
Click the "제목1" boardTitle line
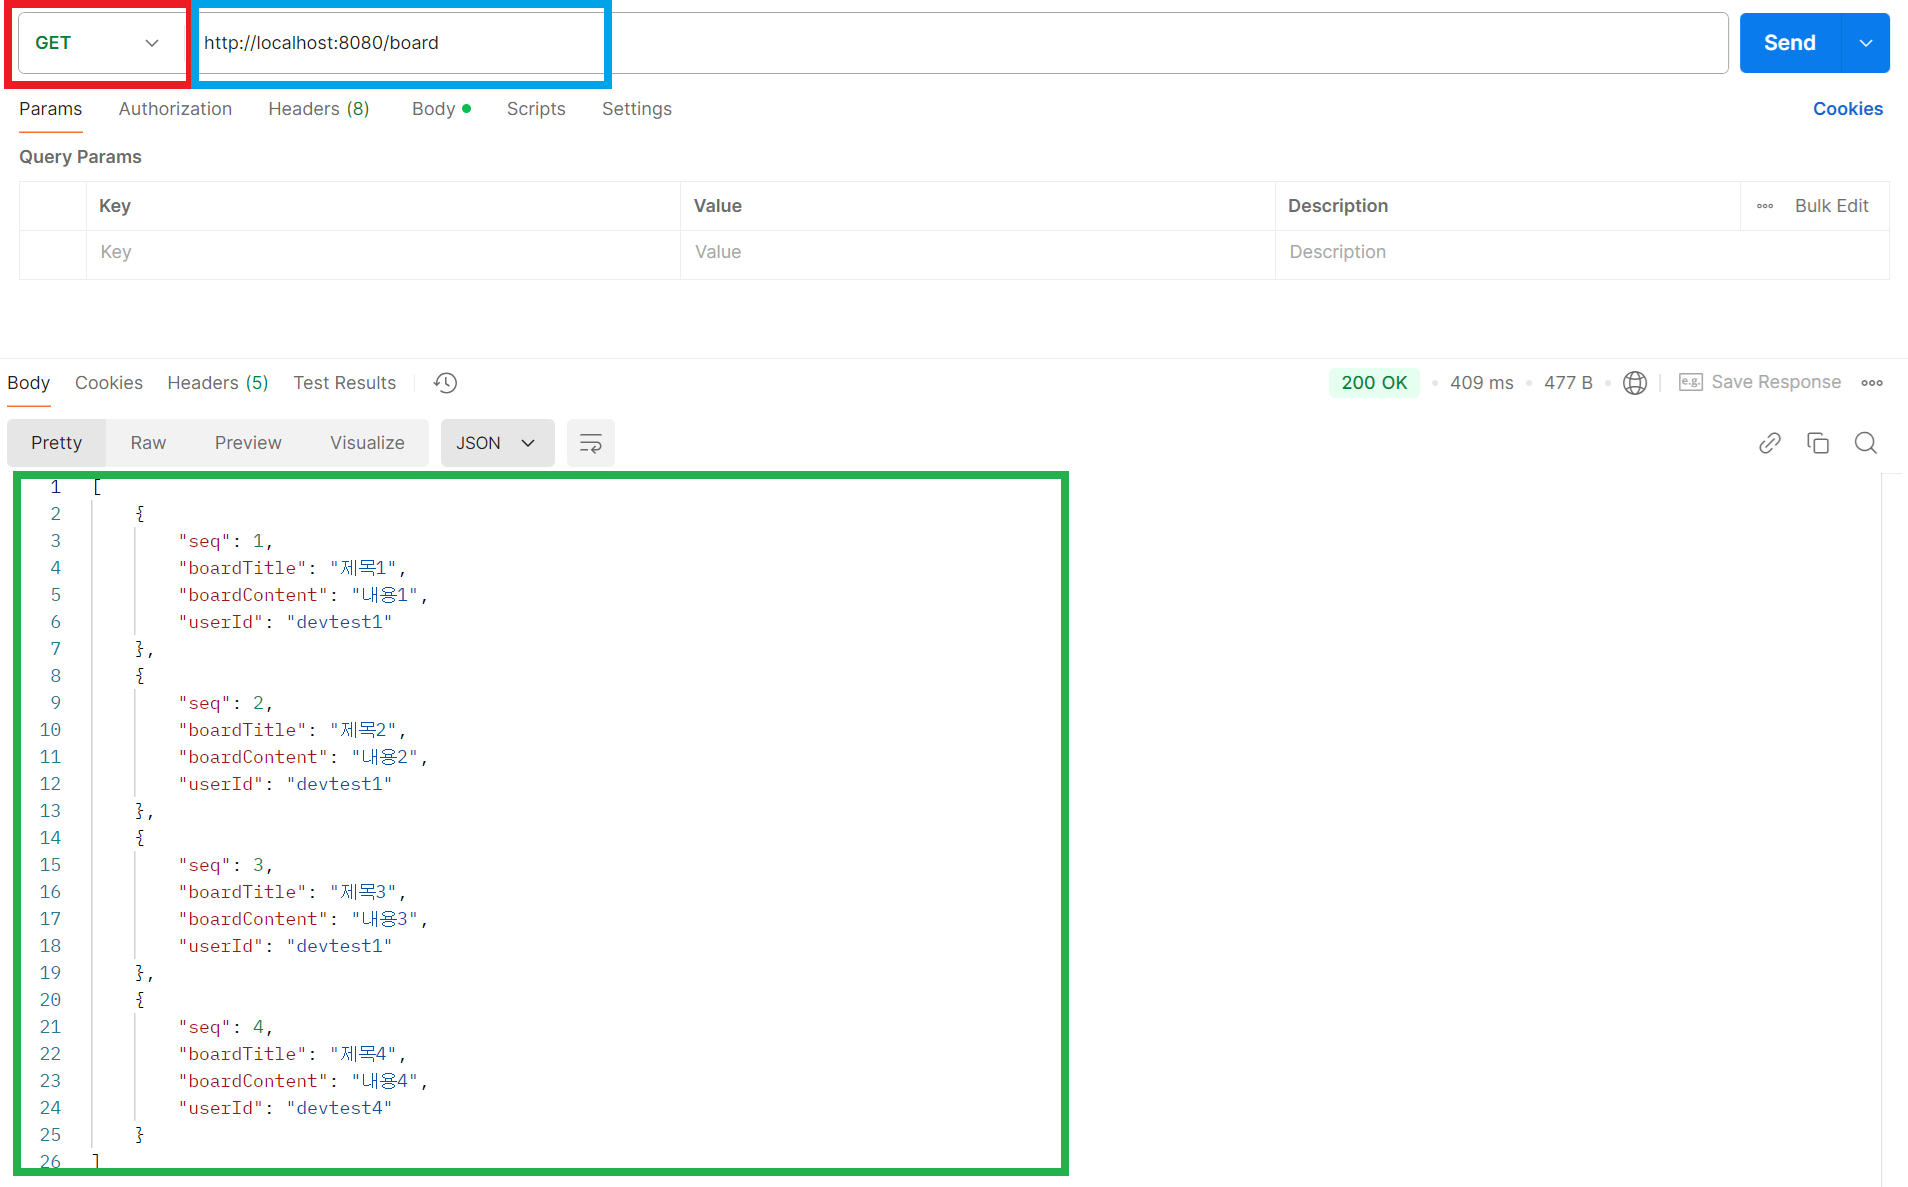[x=292, y=568]
